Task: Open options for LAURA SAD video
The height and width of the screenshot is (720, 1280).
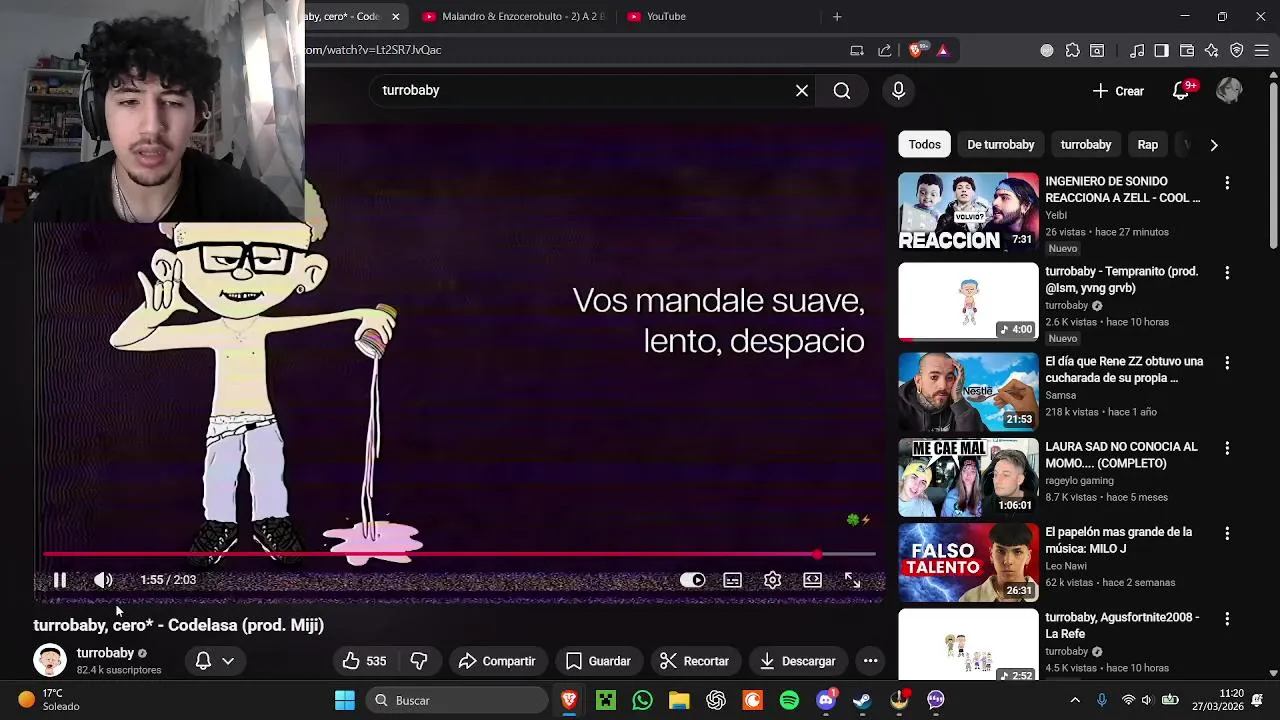Action: click(1227, 448)
